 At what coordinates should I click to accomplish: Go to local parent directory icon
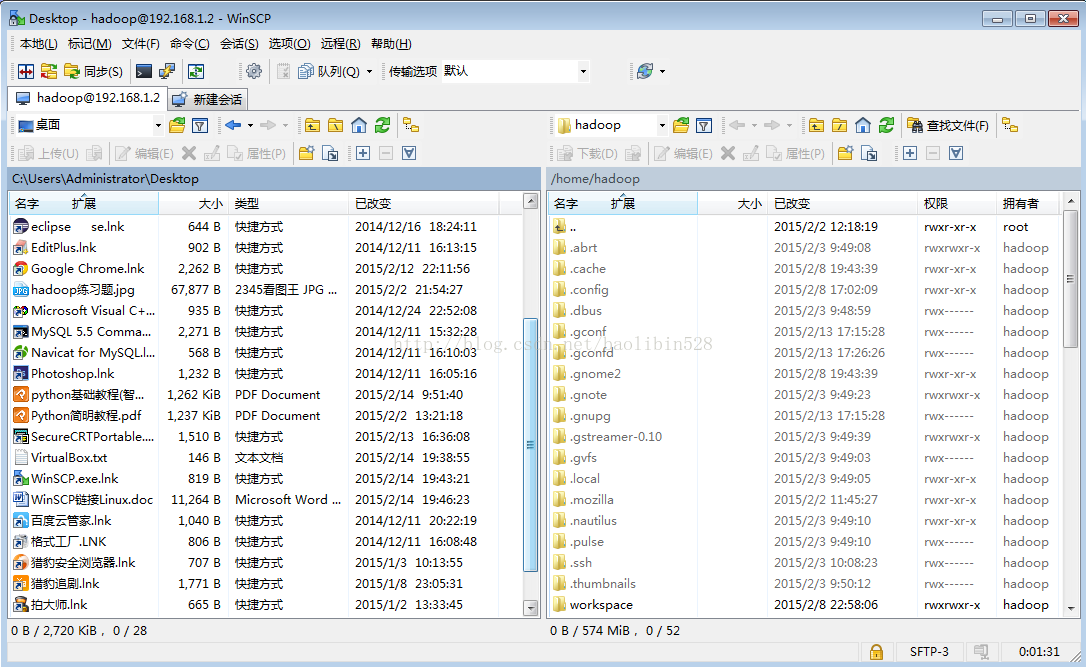coord(312,125)
